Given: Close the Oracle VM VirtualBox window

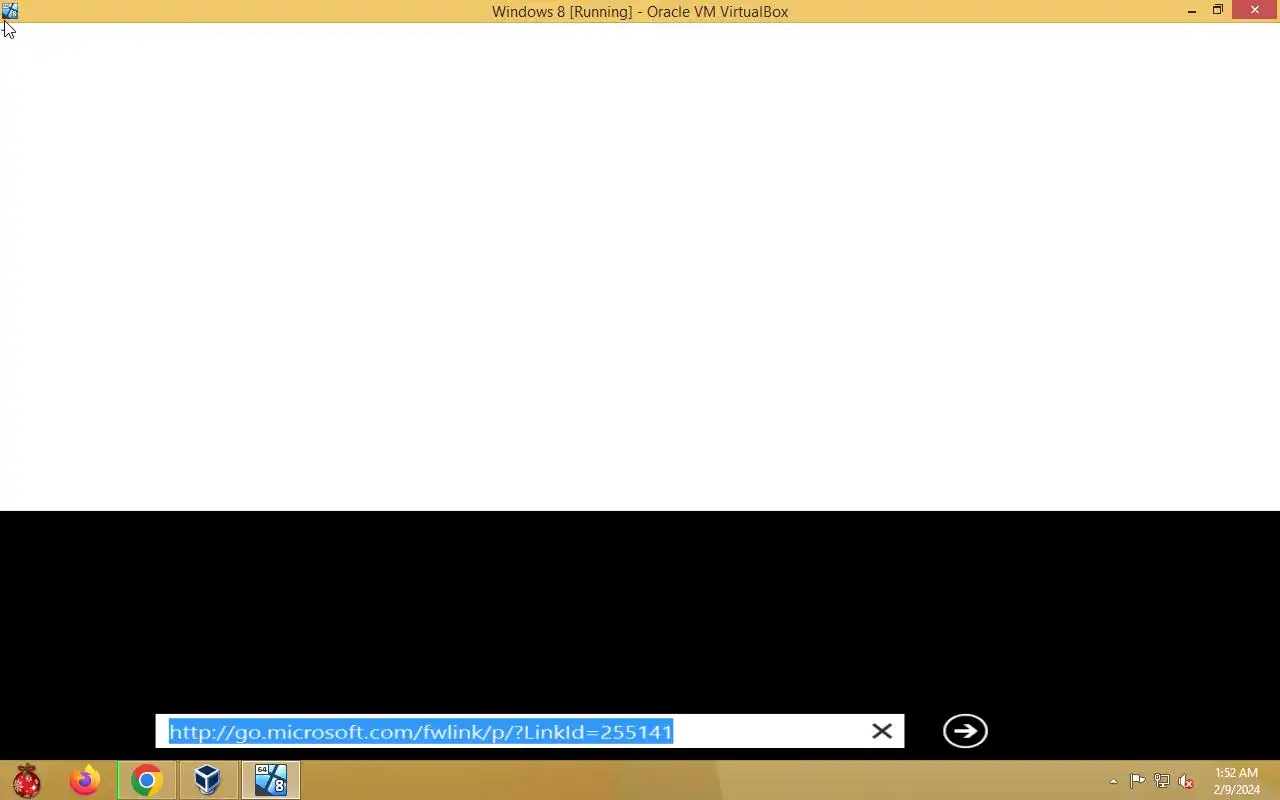Looking at the screenshot, I should pyautogui.click(x=1255, y=11).
